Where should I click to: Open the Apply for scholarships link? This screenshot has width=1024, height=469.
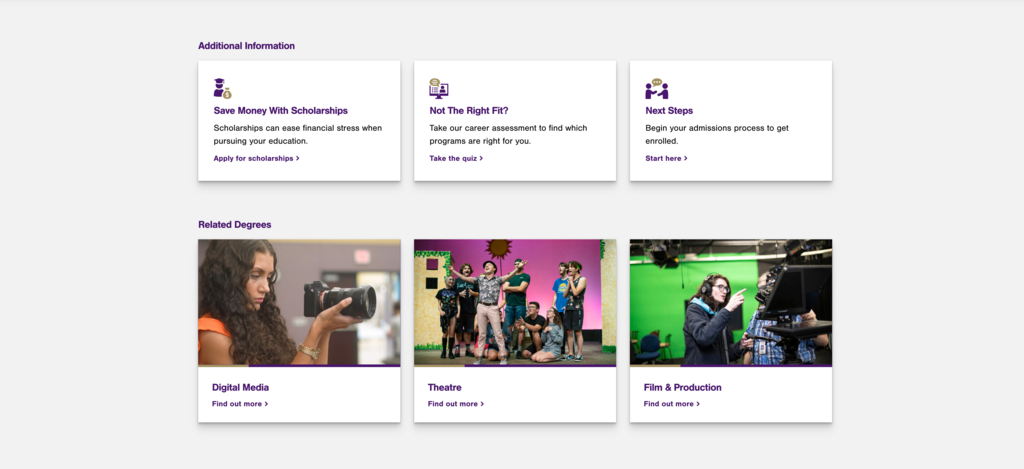click(x=256, y=158)
